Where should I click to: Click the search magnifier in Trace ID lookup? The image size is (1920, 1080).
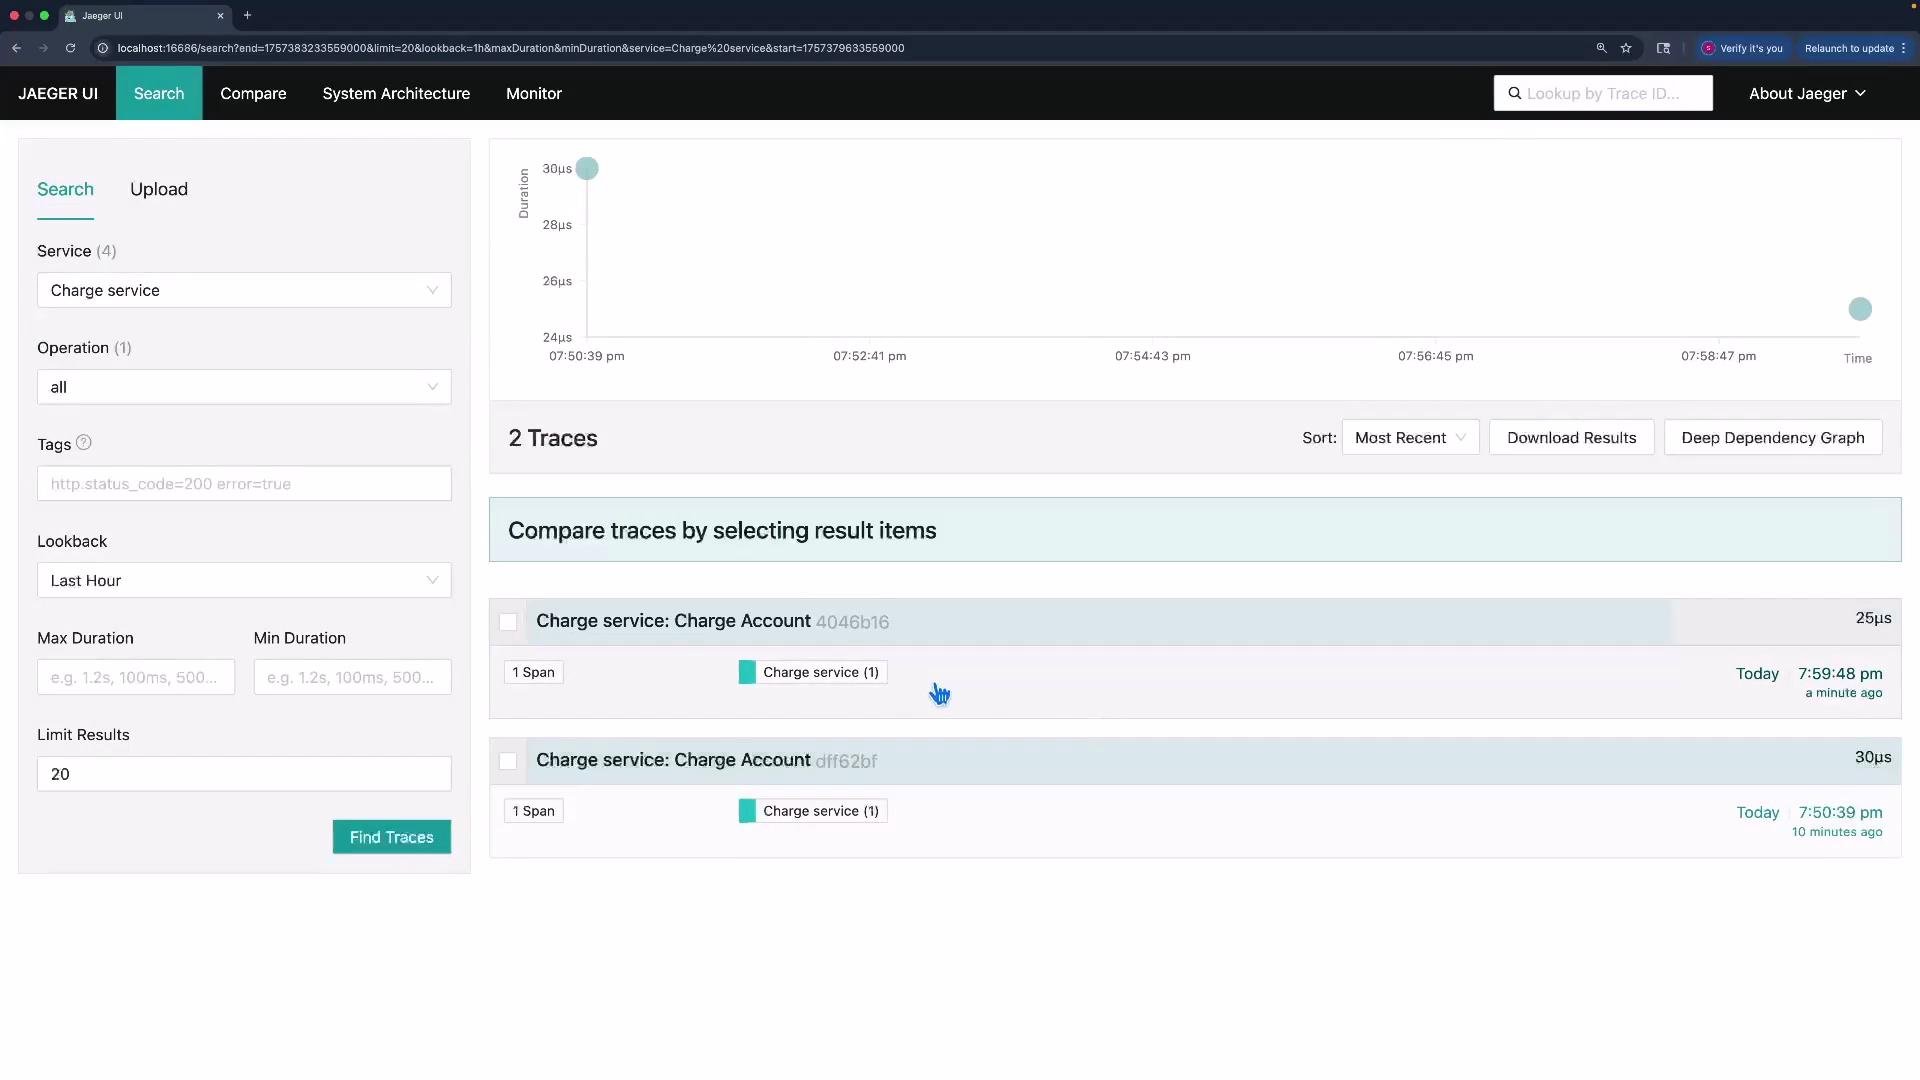click(x=1515, y=93)
